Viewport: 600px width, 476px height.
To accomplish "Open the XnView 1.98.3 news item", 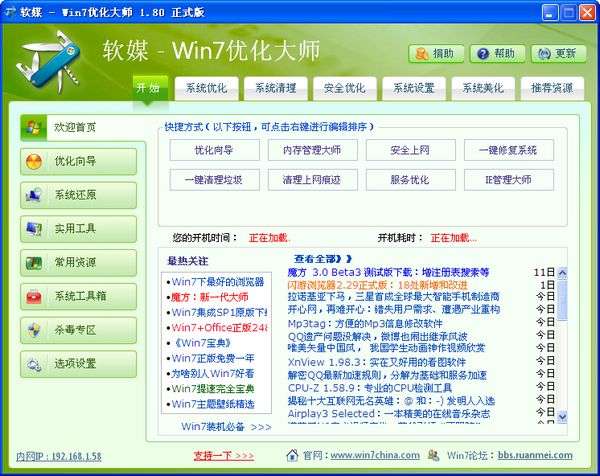I will (377, 362).
